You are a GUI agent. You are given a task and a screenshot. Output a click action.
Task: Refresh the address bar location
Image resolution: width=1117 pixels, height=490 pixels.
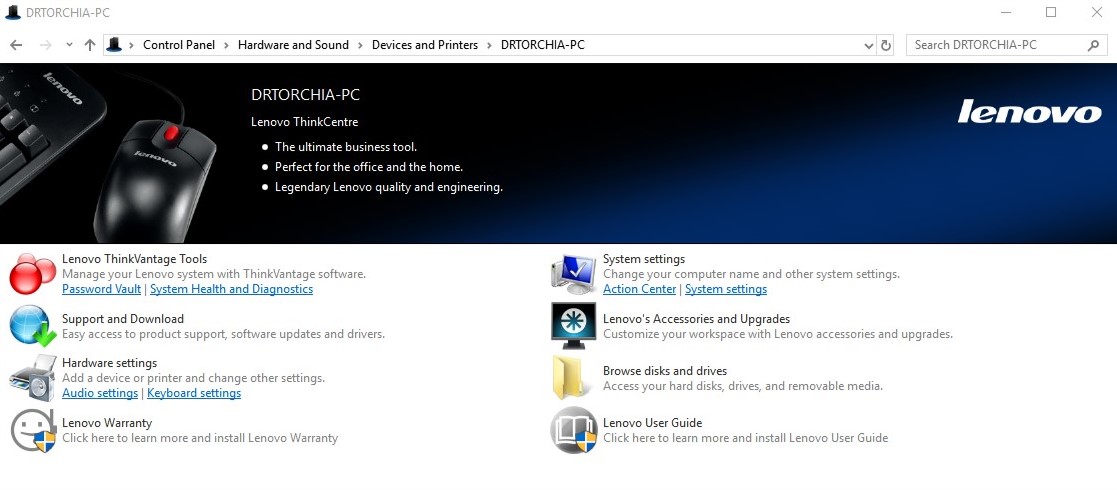pos(885,45)
